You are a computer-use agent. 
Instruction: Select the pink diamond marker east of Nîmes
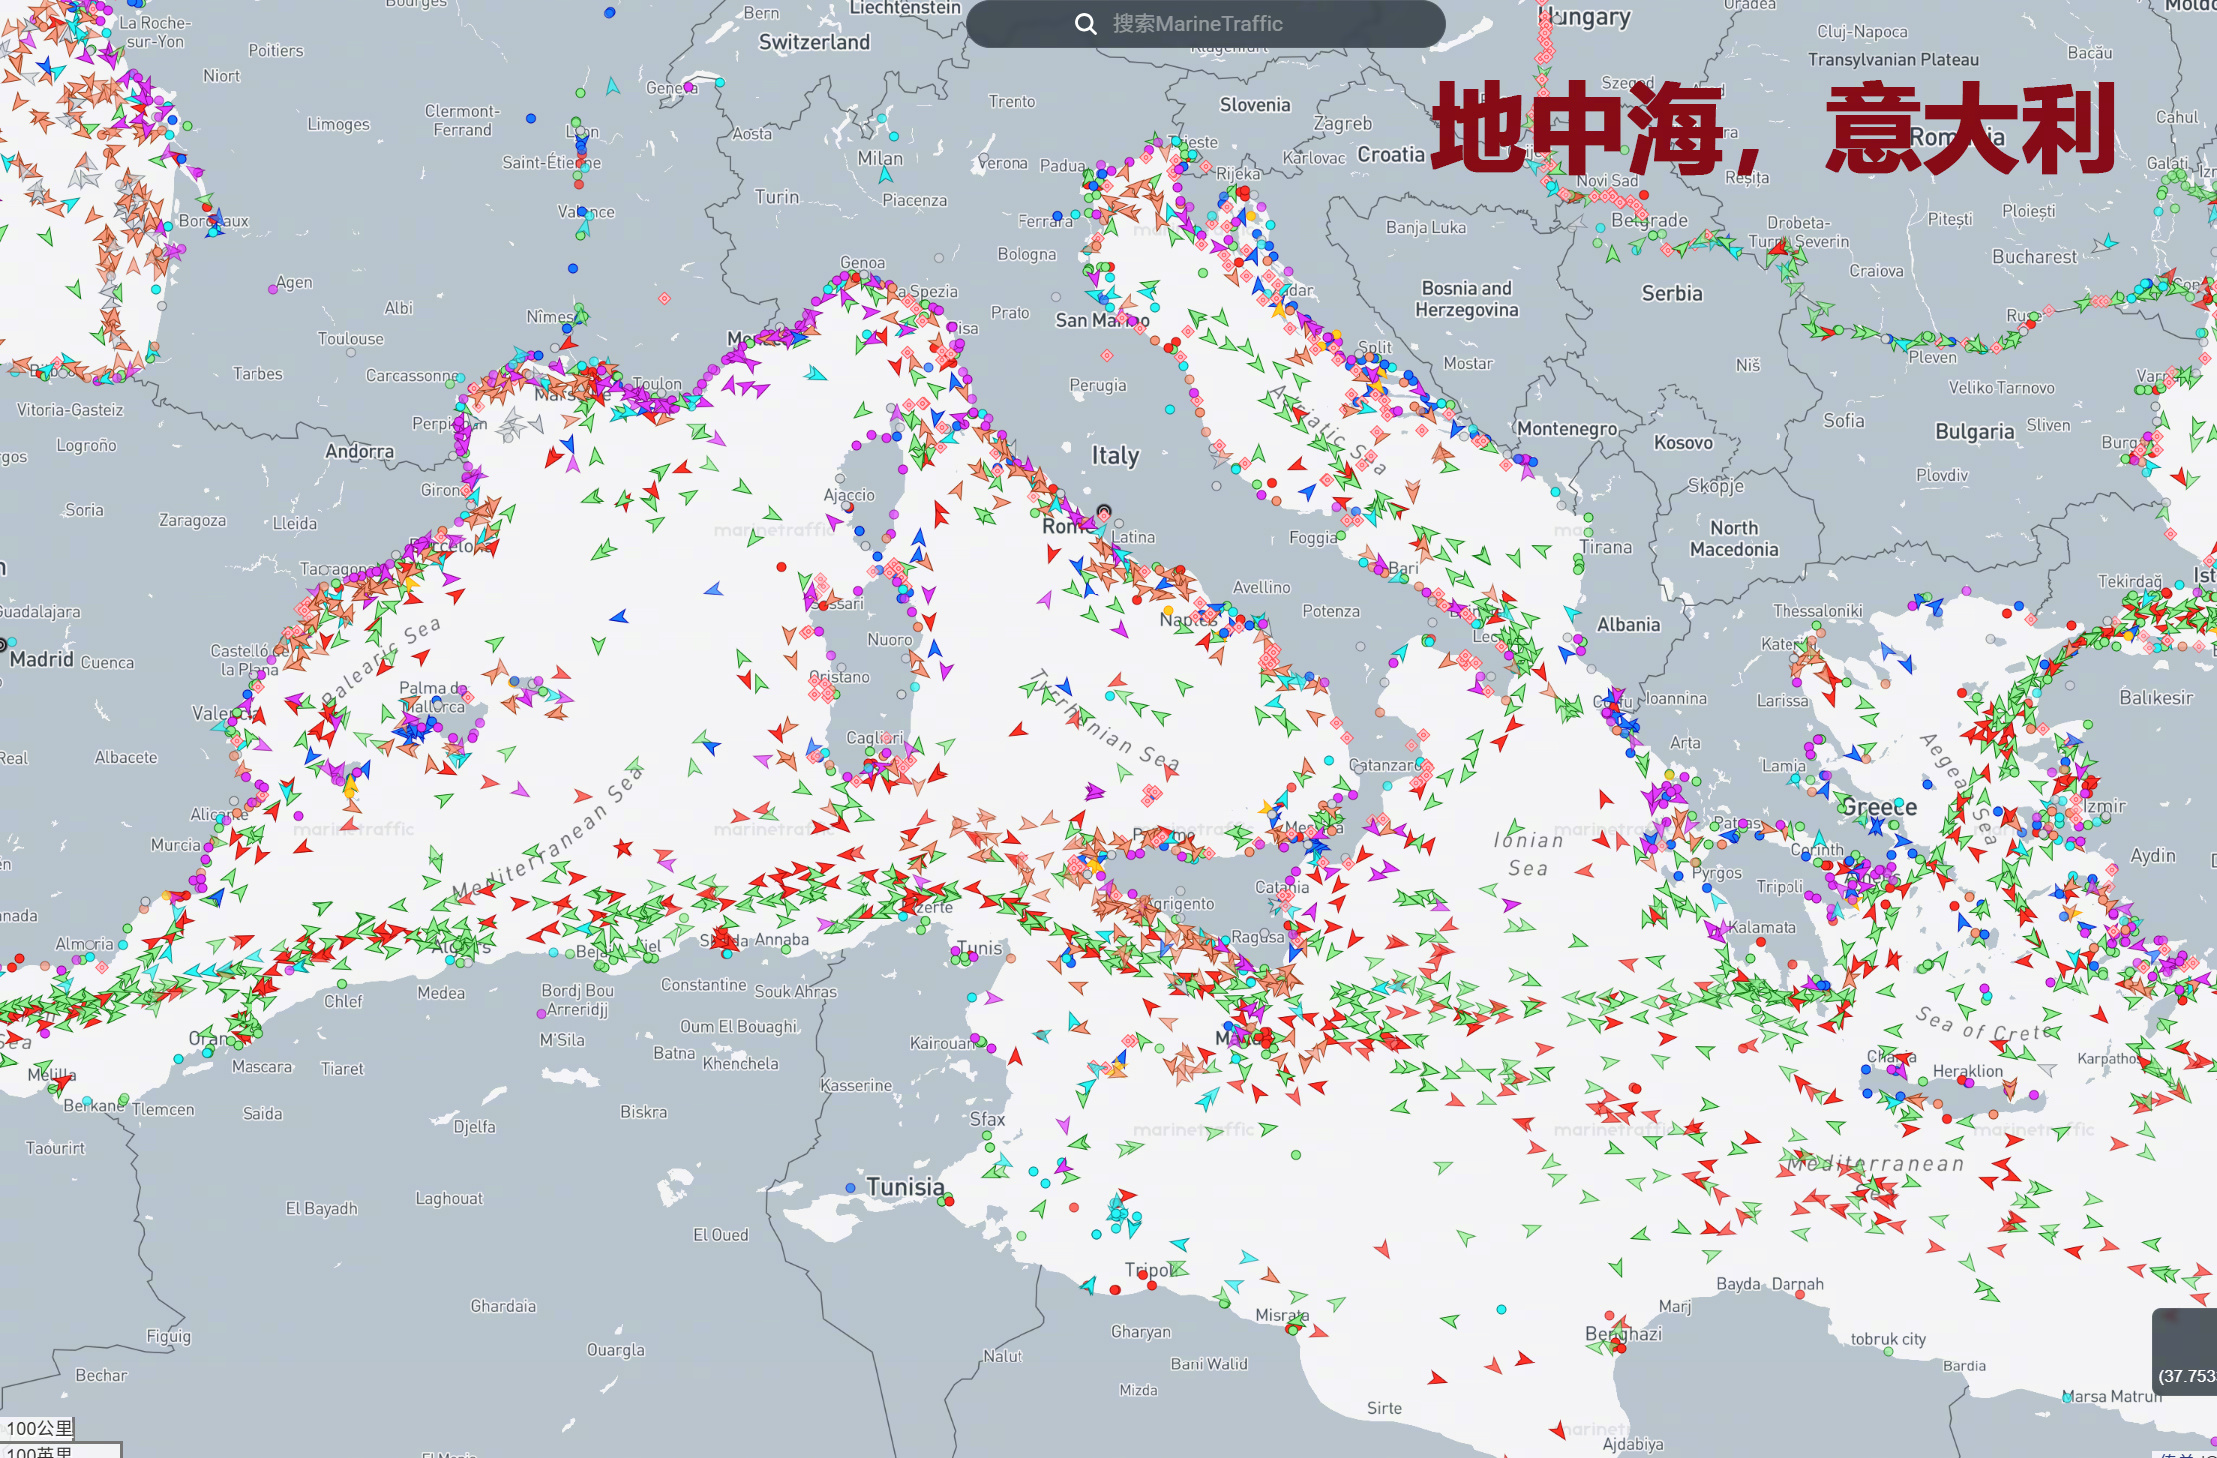point(664,298)
